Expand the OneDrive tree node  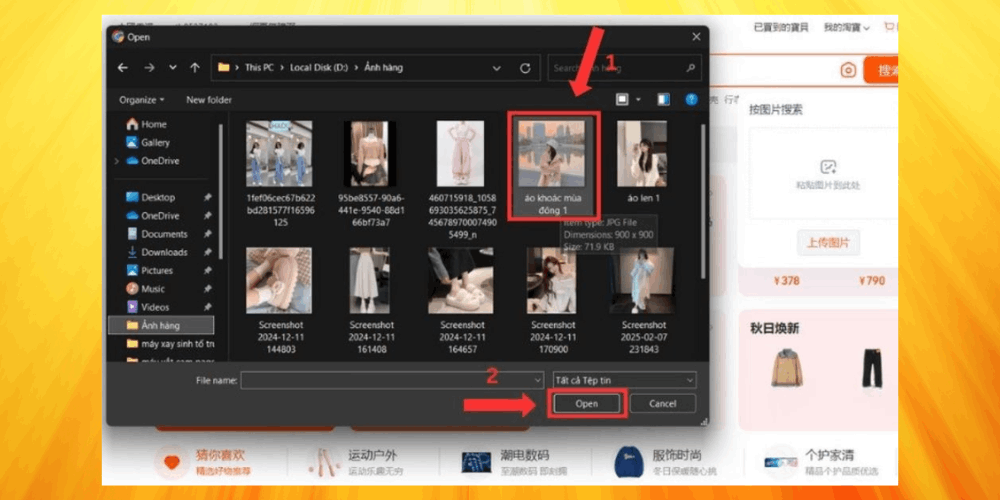coord(116,161)
